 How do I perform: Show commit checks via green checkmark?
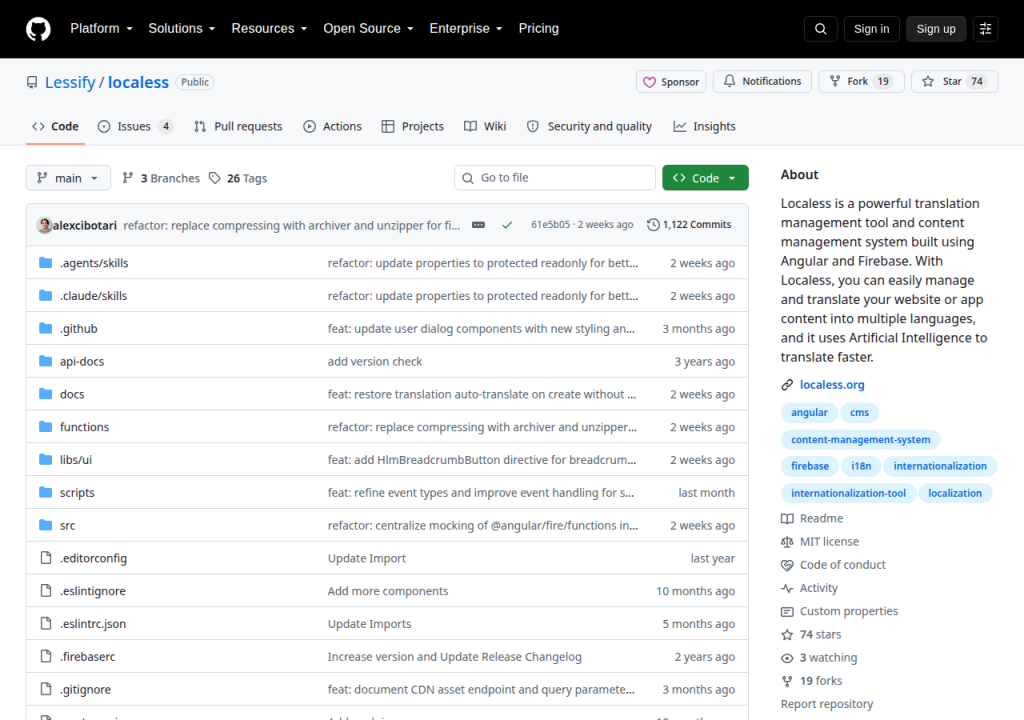pyautogui.click(x=507, y=225)
